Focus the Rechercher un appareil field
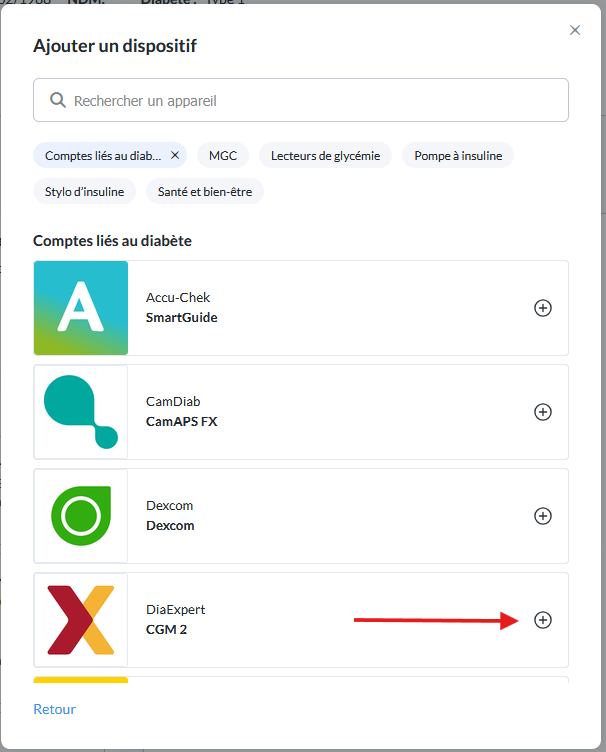 click(x=301, y=100)
